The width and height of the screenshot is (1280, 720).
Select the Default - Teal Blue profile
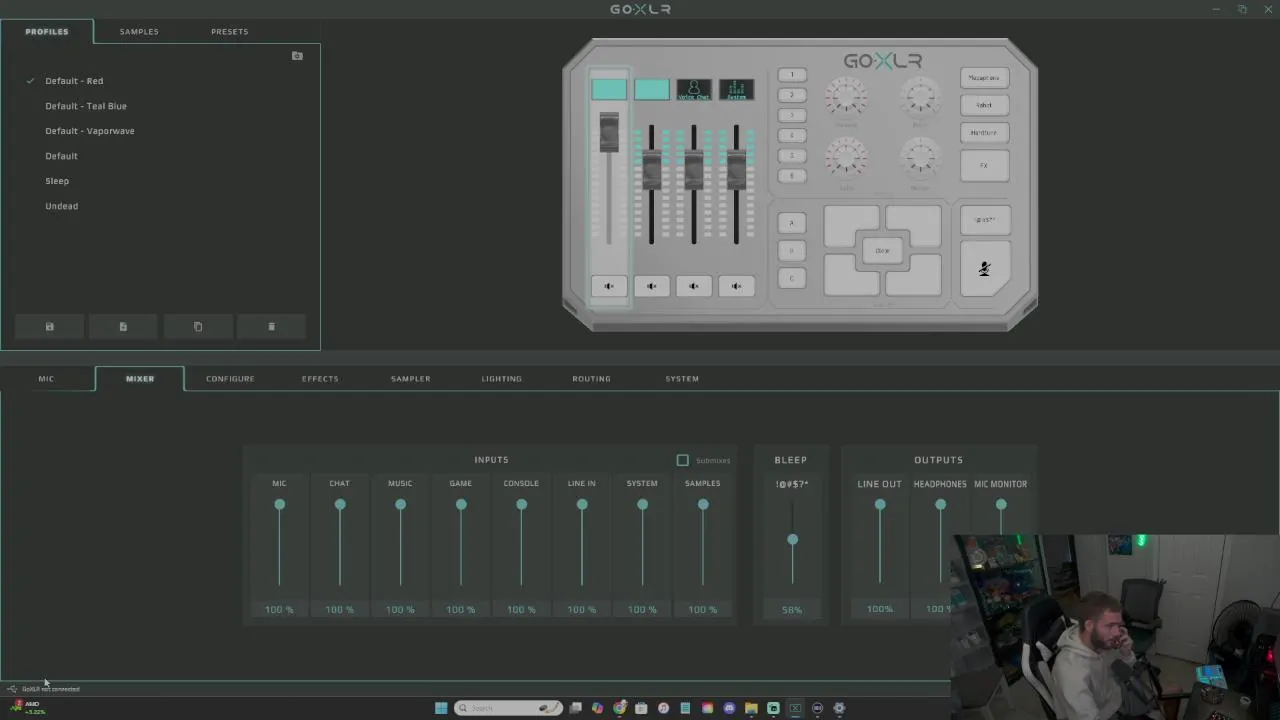[86, 106]
